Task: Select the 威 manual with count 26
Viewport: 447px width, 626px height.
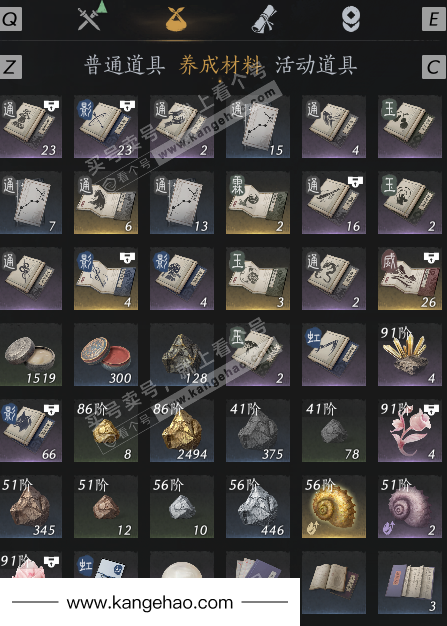Action: click(410, 279)
